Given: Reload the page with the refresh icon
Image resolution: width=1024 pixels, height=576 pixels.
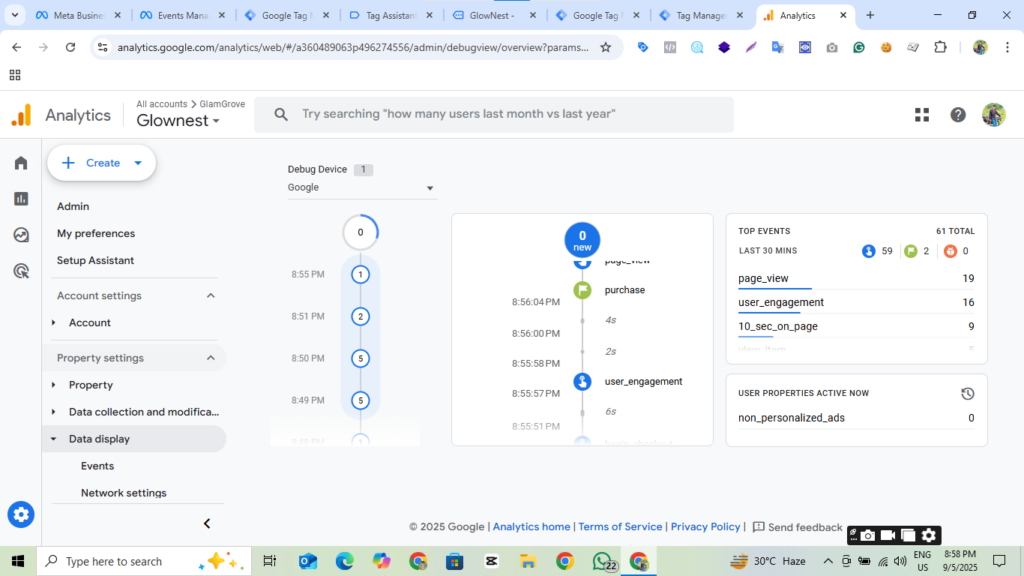Looking at the screenshot, I should 71,47.
